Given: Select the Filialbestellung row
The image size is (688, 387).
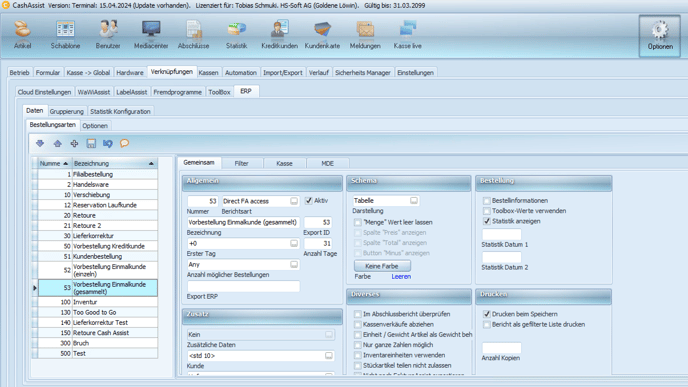Looking at the screenshot, I should pos(97,174).
